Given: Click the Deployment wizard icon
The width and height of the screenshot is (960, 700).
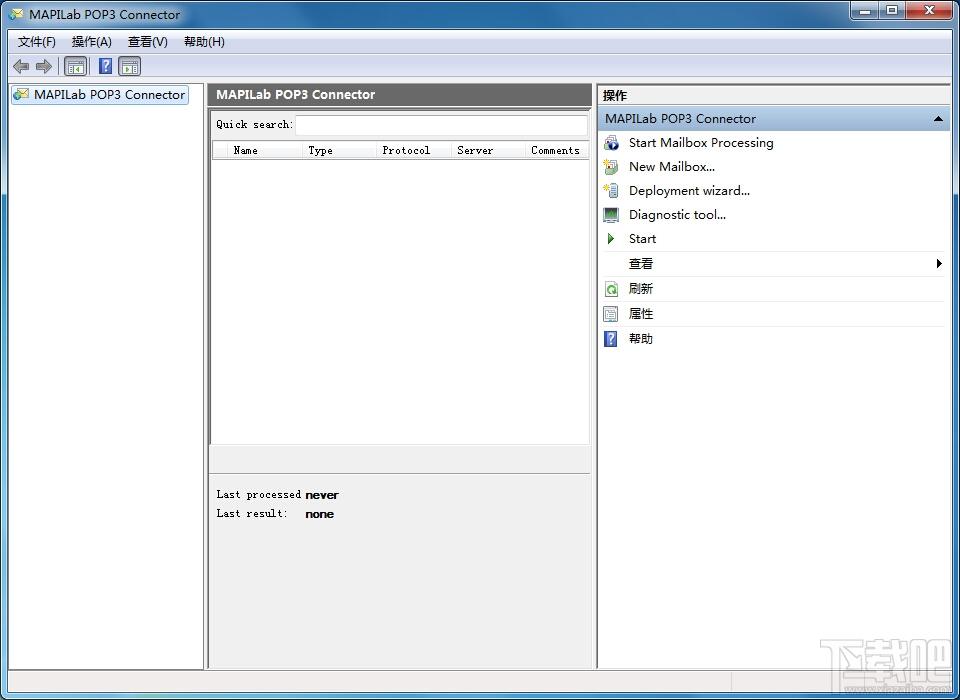Looking at the screenshot, I should coord(611,190).
